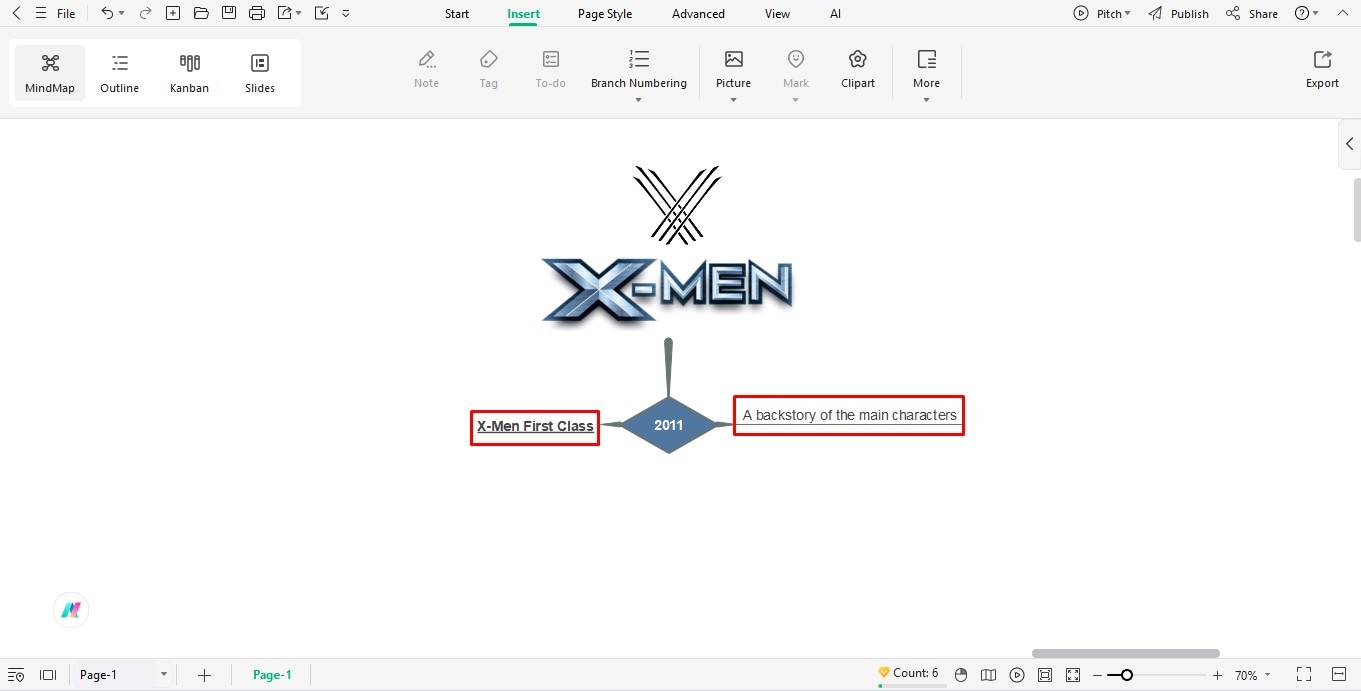Switch to Slides view mode
Image resolution: width=1361 pixels, height=691 pixels.
[260, 73]
